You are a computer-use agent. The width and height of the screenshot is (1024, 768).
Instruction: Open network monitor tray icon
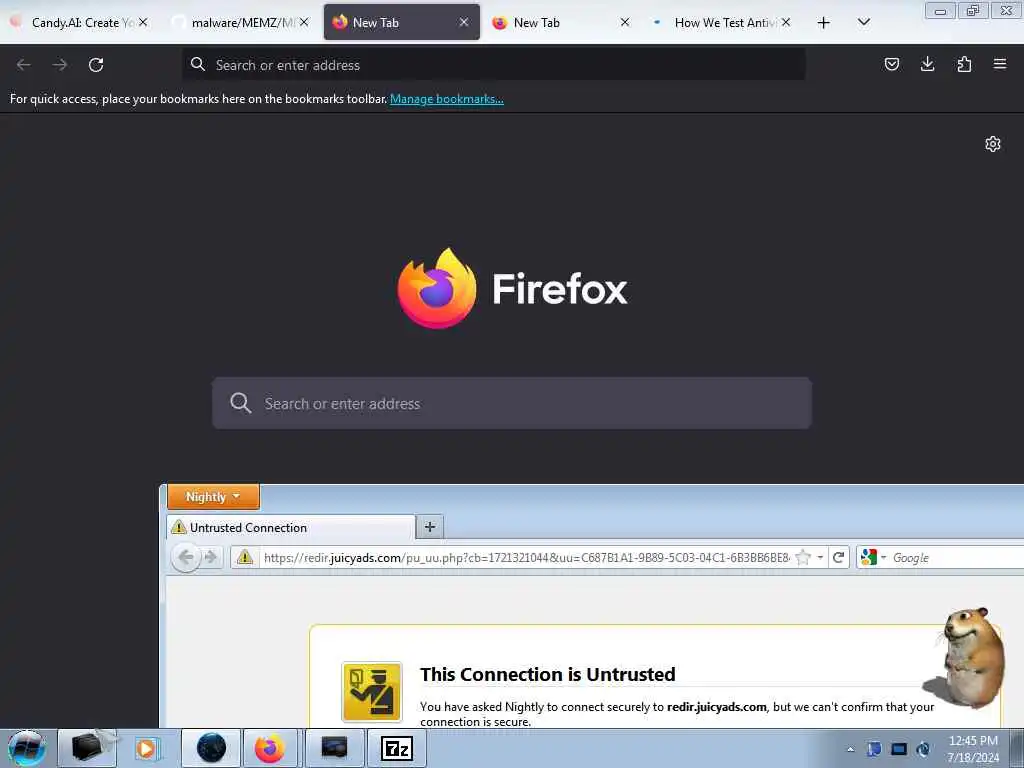(899, 749)
